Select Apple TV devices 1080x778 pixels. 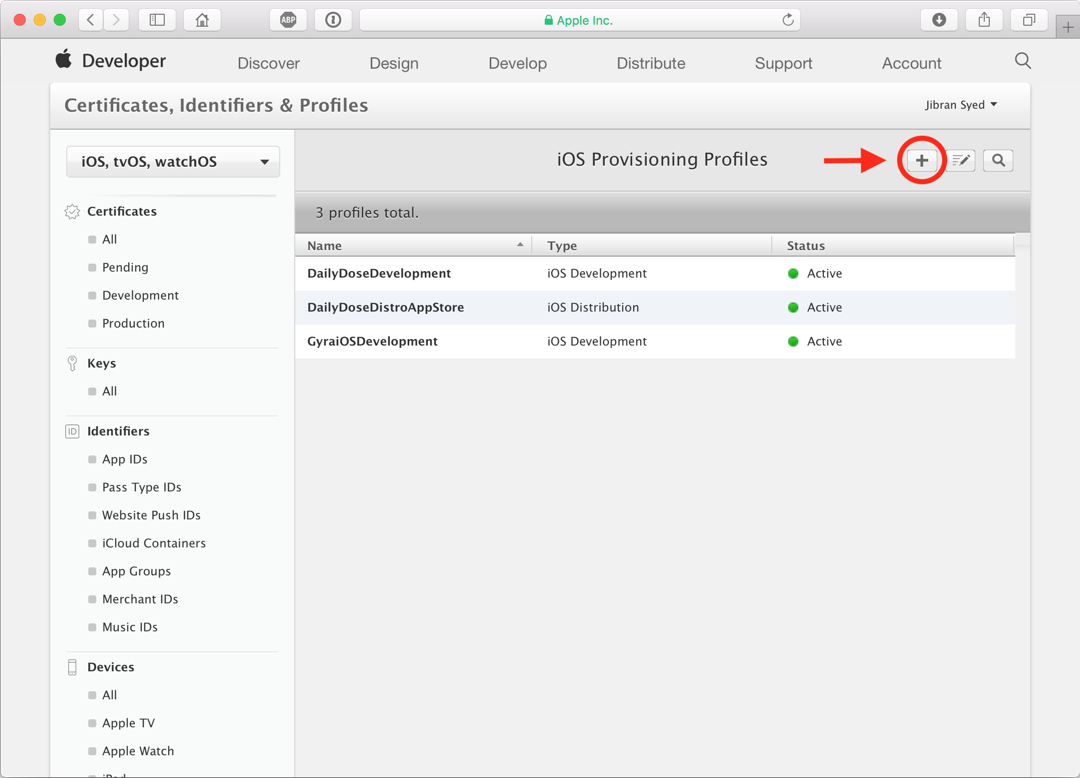129,723
